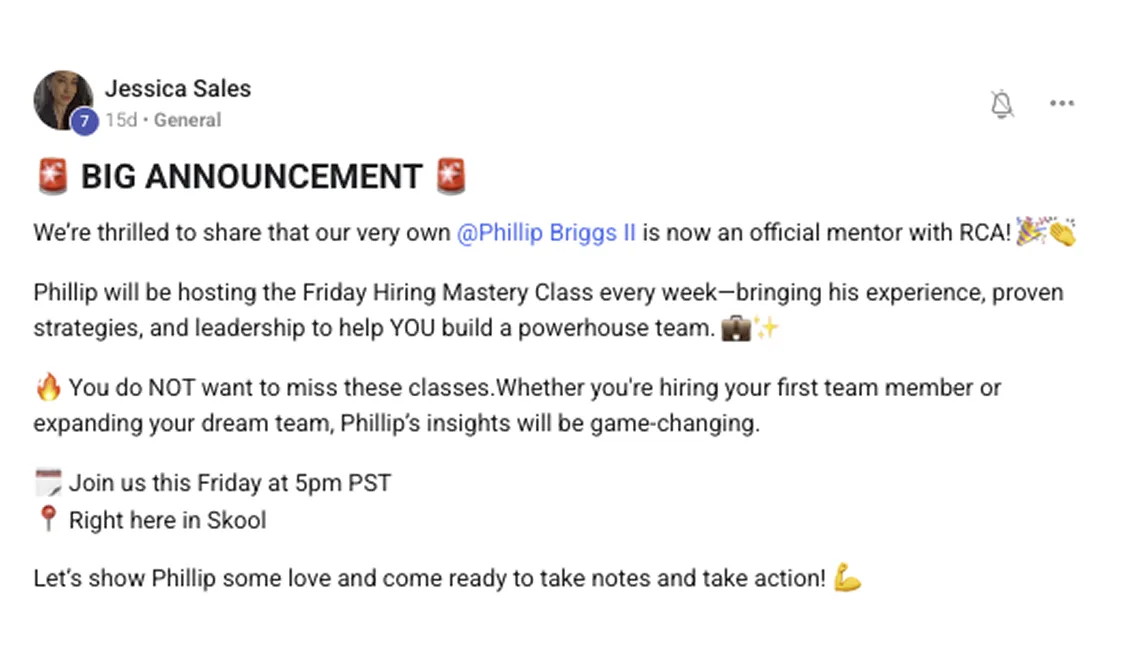Click the red location pin emoji
Screen dimensions: 1140x668
tap(47, 520)
